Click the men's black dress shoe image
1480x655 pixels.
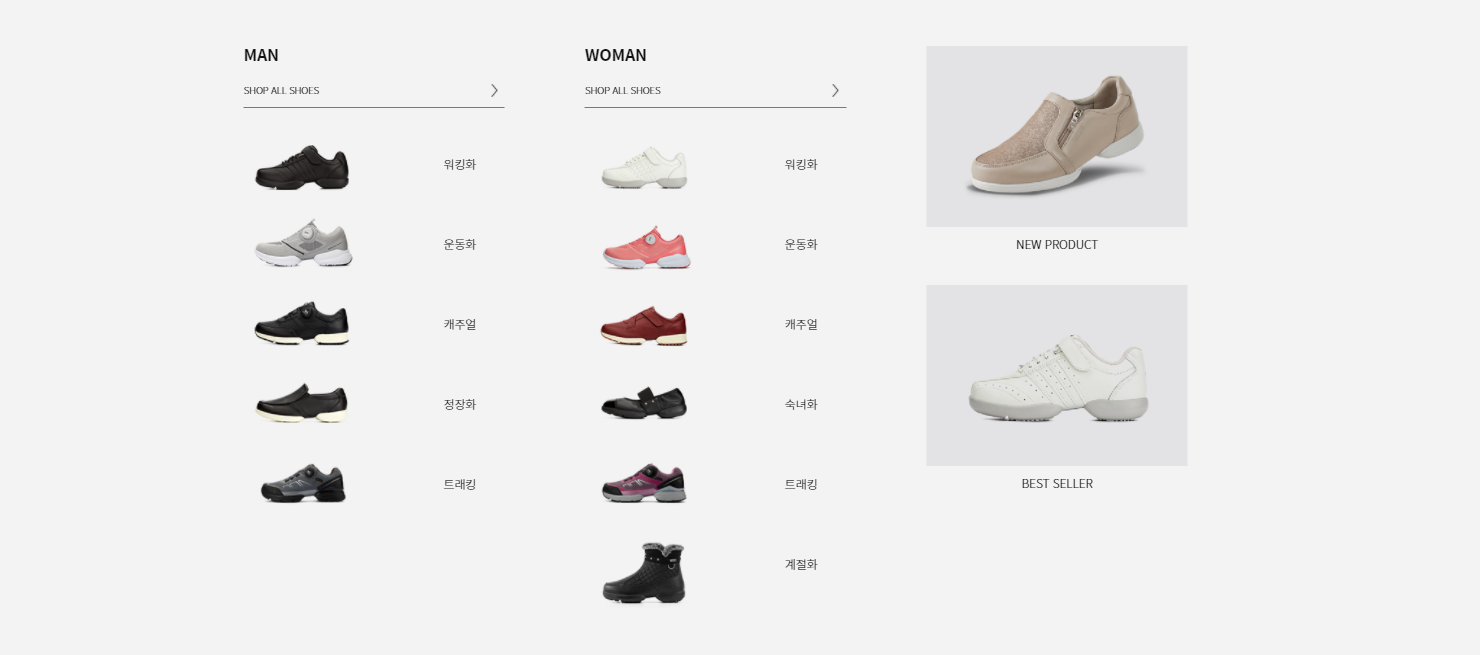302,403
